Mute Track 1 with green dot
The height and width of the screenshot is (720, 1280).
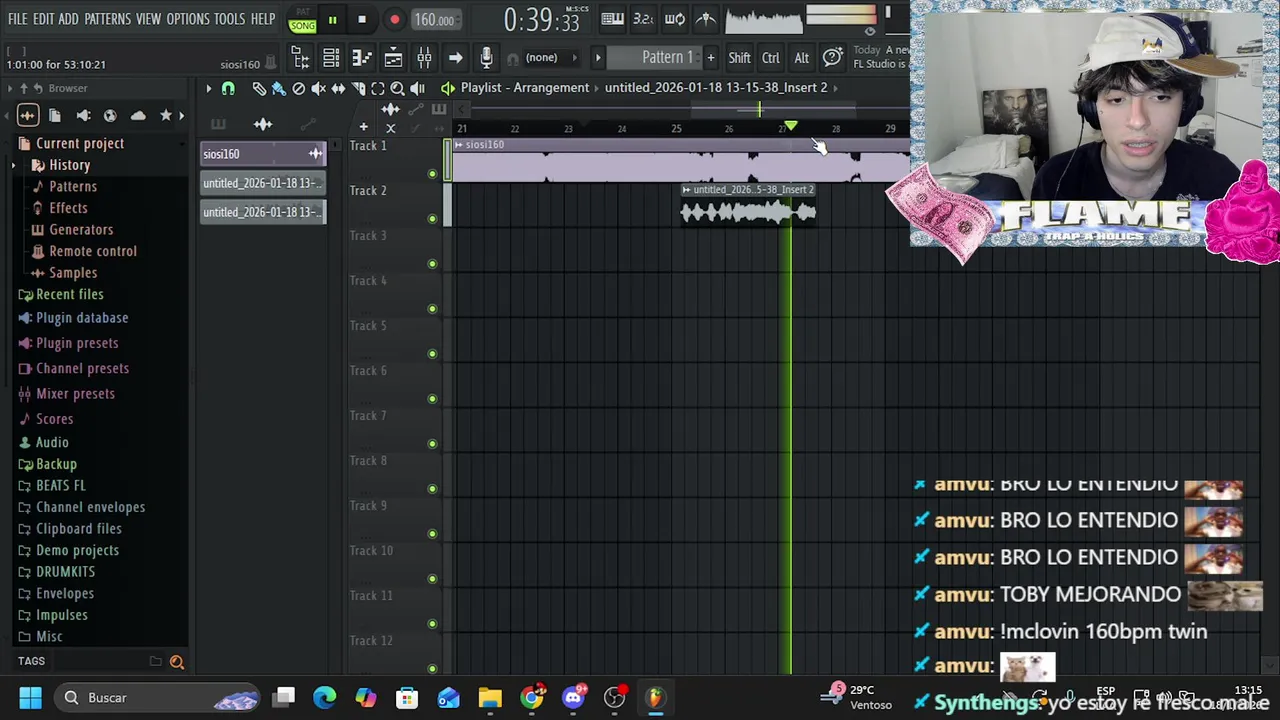pos(432,174)
